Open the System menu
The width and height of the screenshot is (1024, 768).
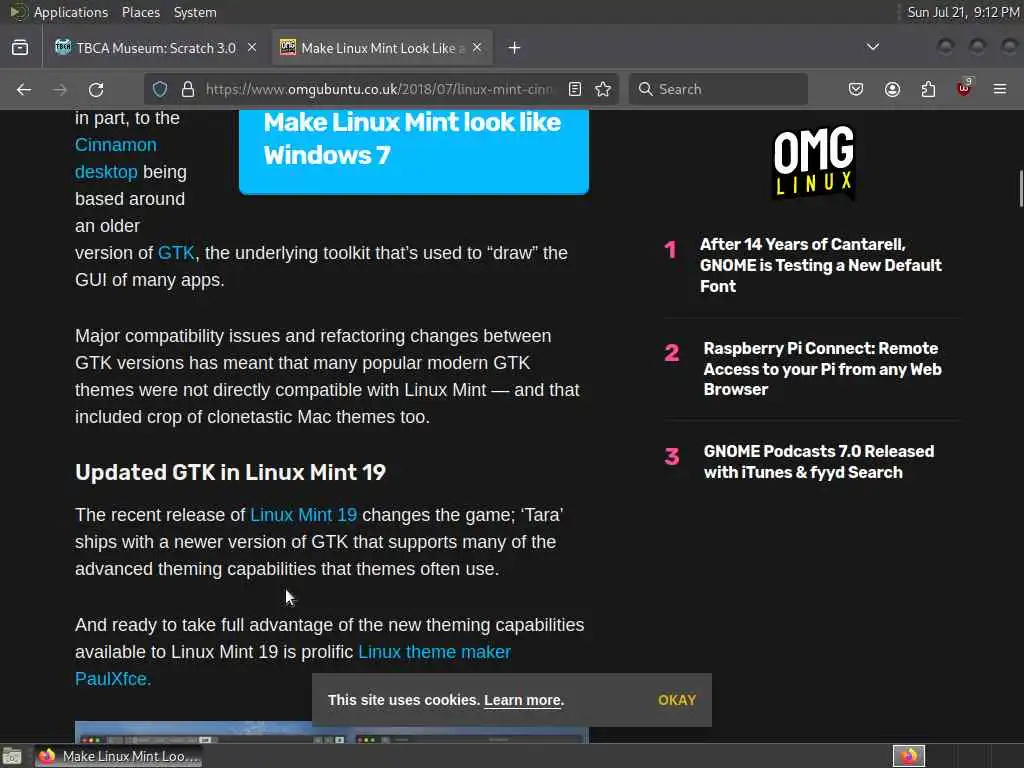195,12
